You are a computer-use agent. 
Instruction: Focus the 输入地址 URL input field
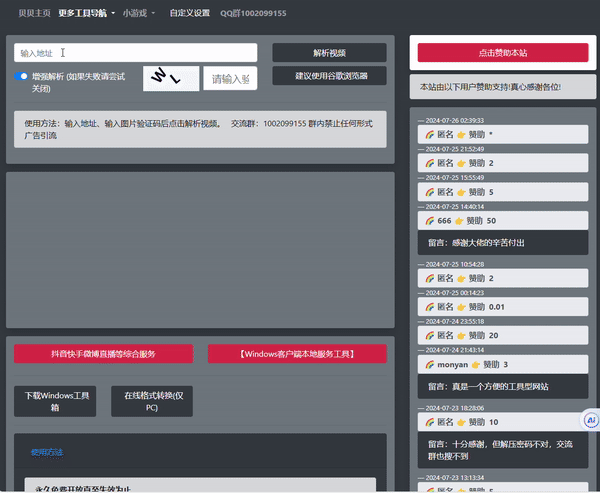pos(136,53)
